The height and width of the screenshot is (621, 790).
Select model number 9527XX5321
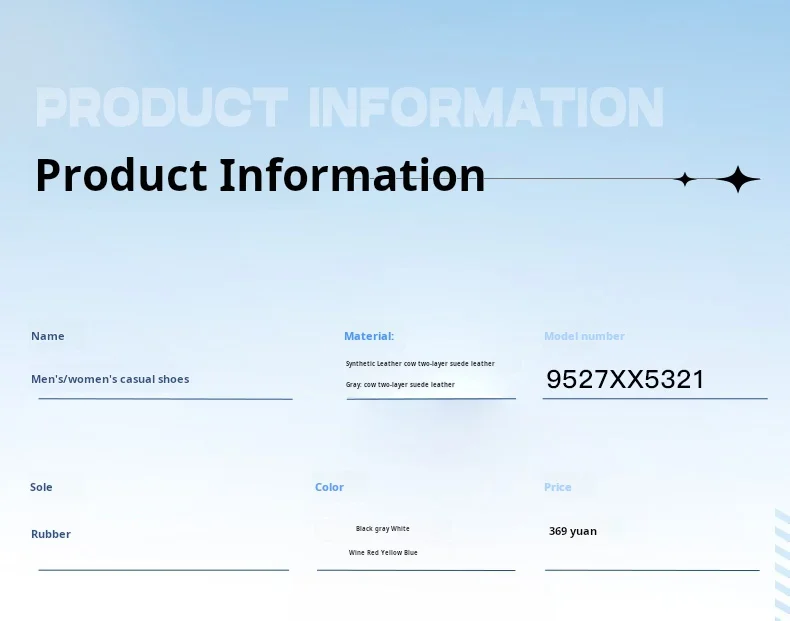coord(625,379)
